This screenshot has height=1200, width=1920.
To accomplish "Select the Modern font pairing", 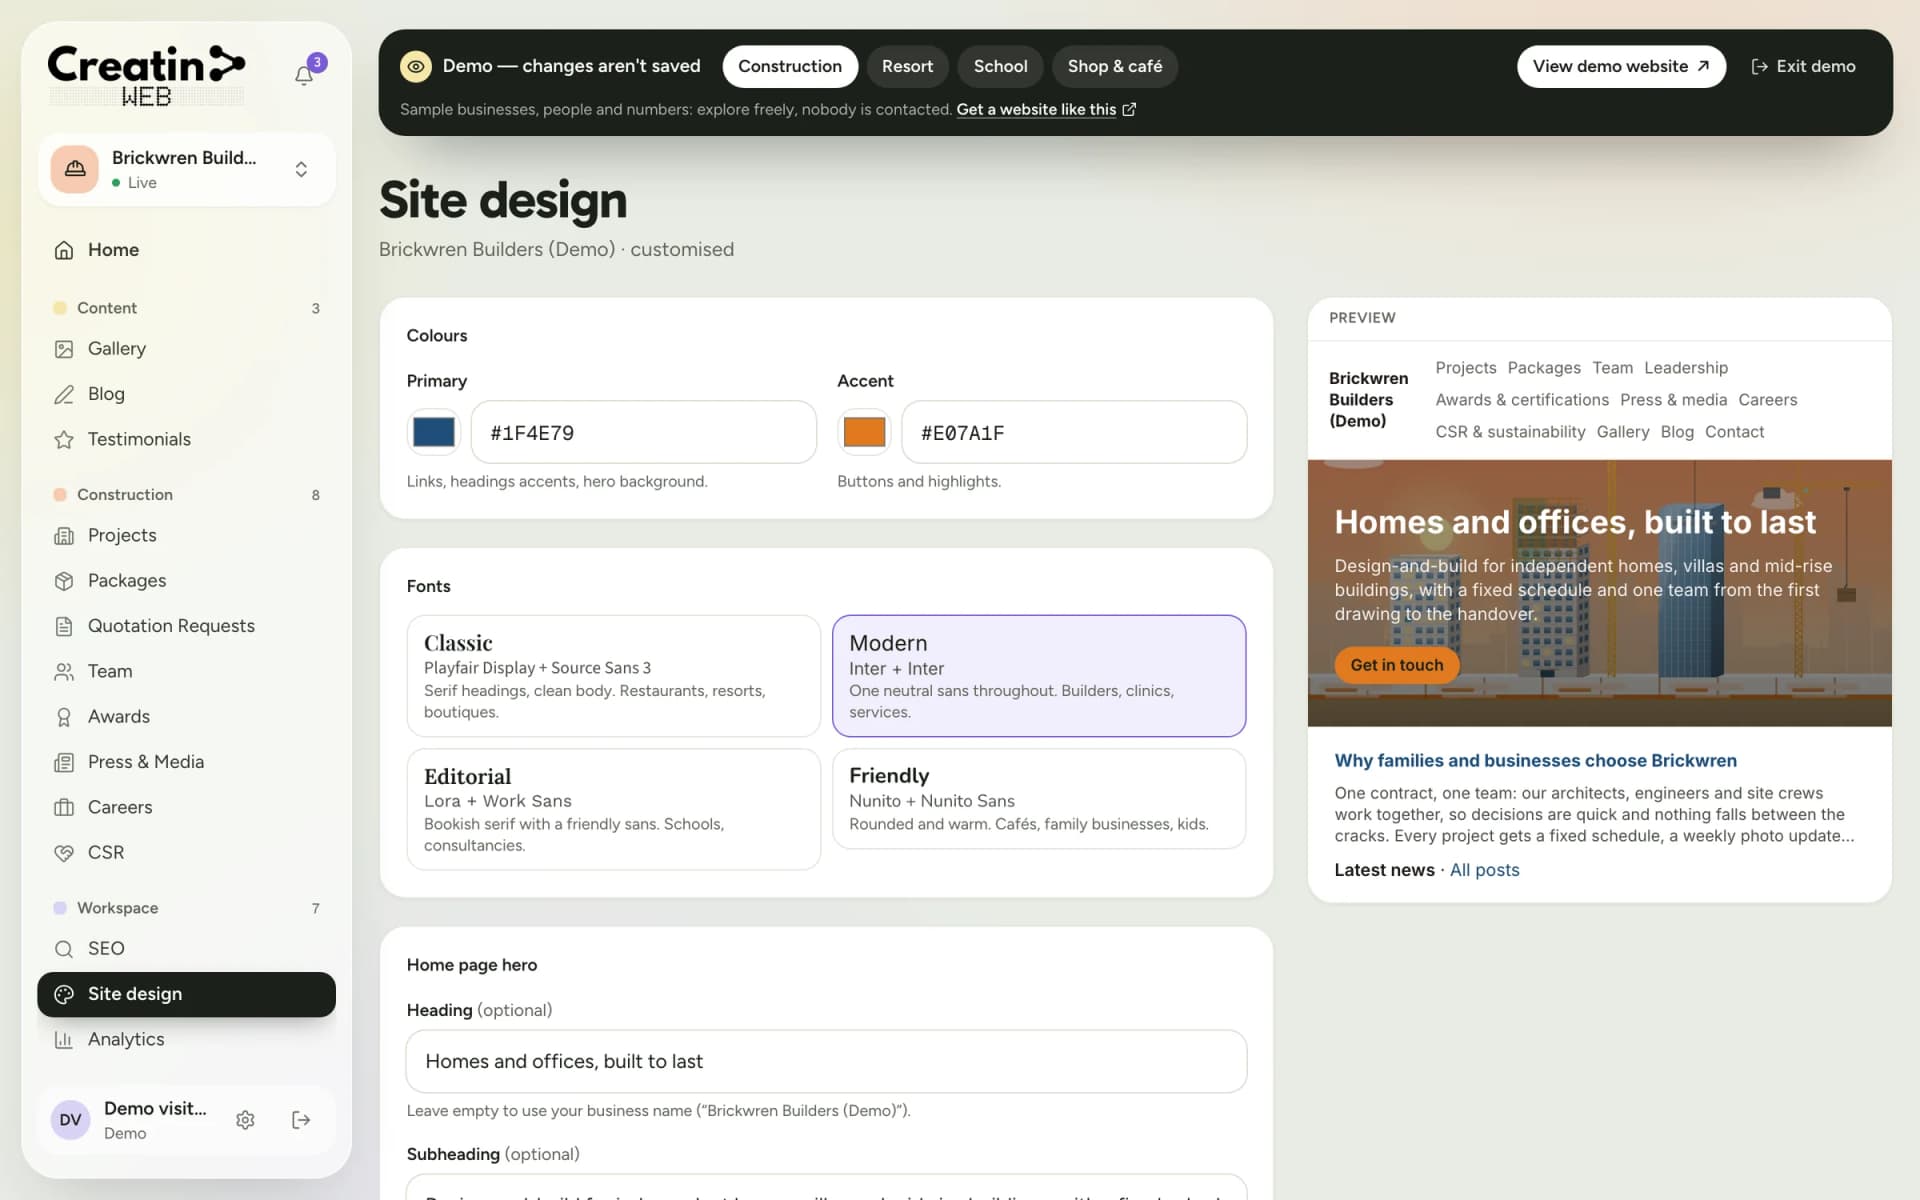I will [1039, 676].
